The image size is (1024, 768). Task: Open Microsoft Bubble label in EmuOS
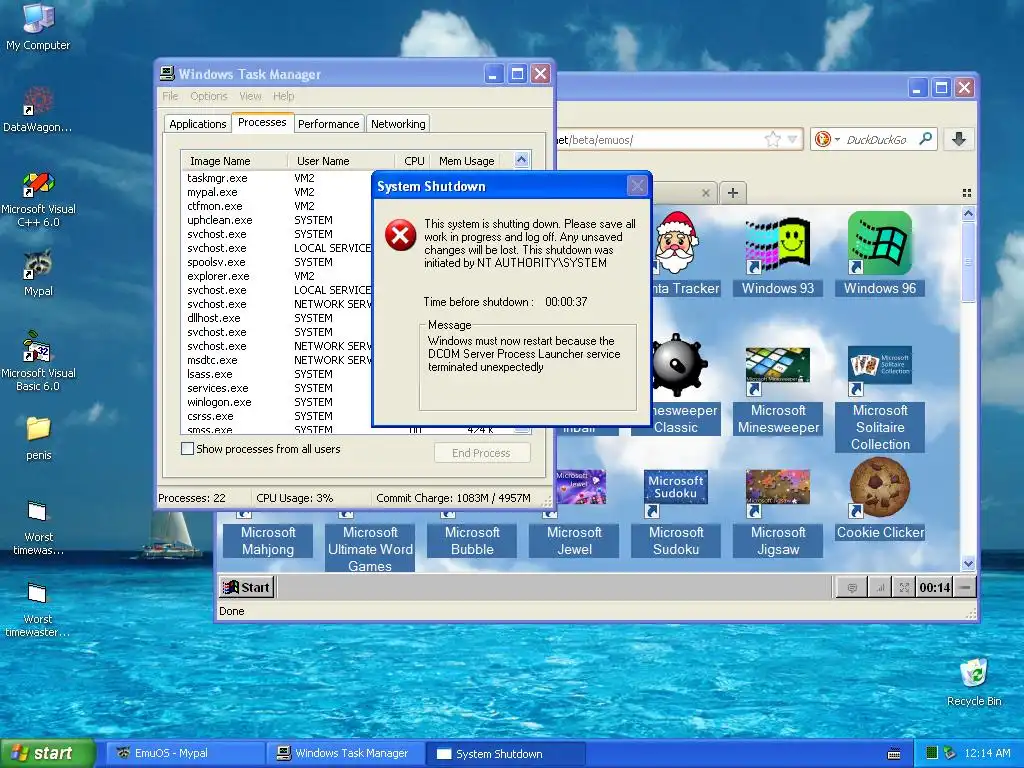click(472, 541)
